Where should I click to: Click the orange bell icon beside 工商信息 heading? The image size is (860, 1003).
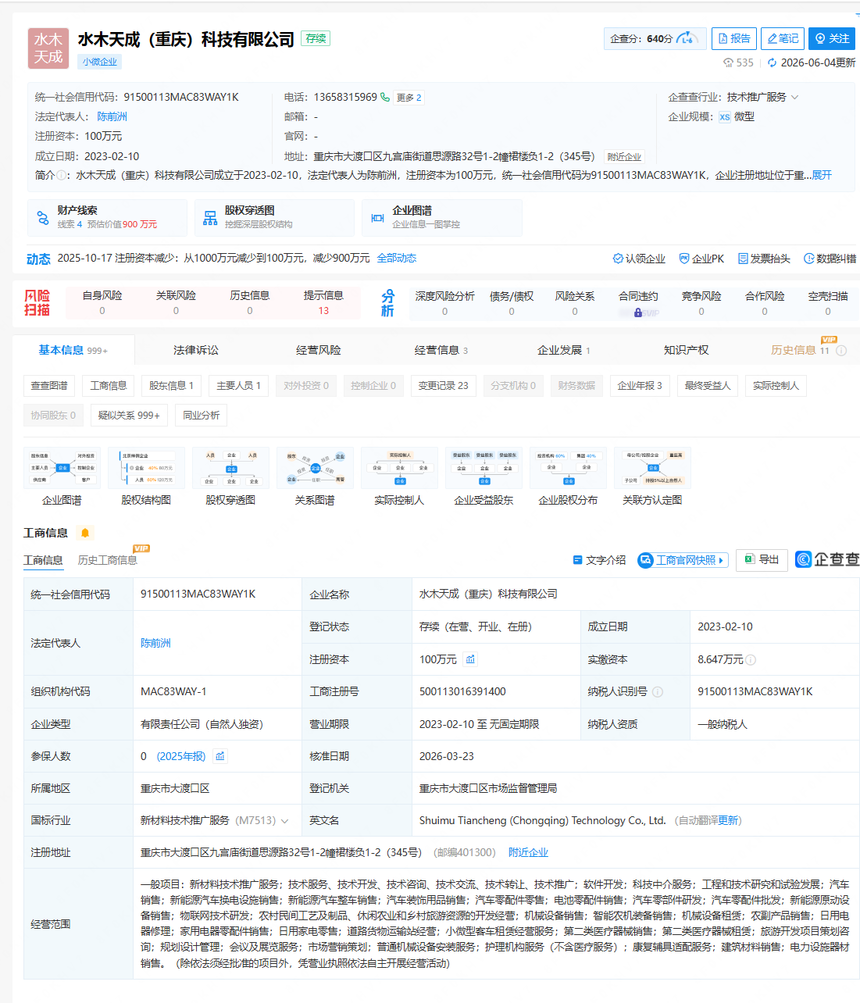click(85, 533)
